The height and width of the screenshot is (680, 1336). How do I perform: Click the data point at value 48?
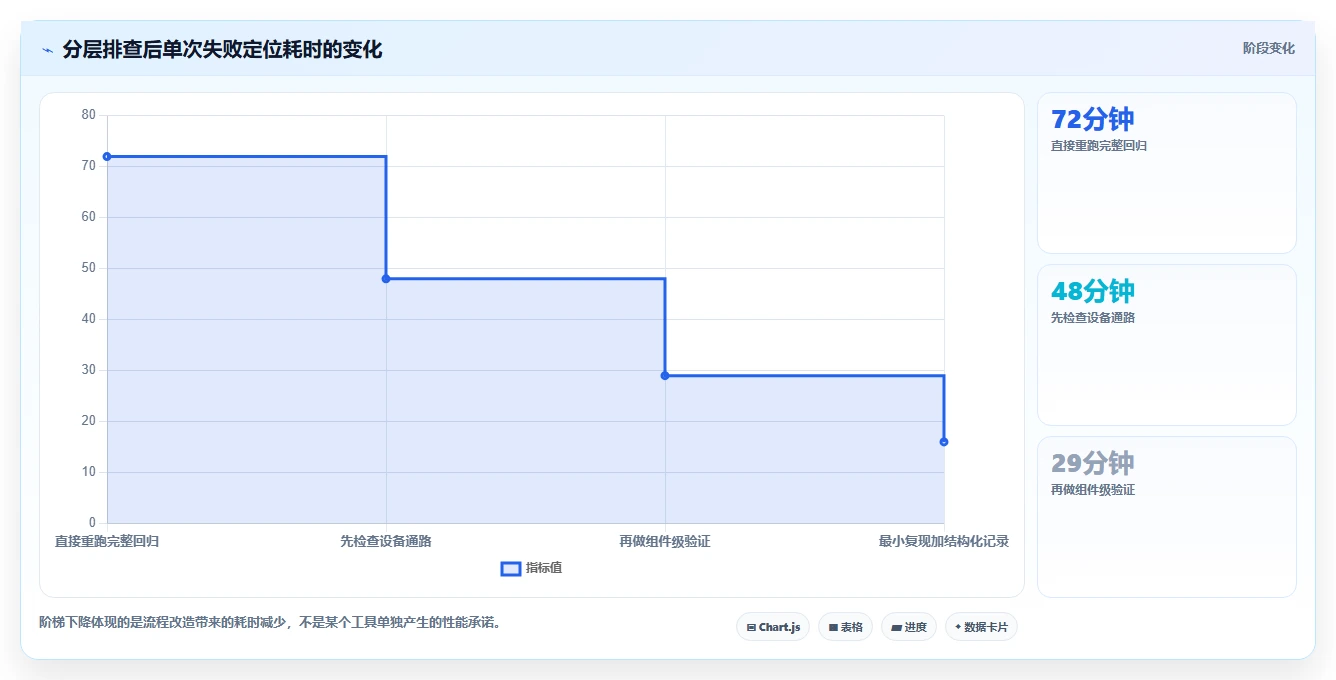(386, 278)
